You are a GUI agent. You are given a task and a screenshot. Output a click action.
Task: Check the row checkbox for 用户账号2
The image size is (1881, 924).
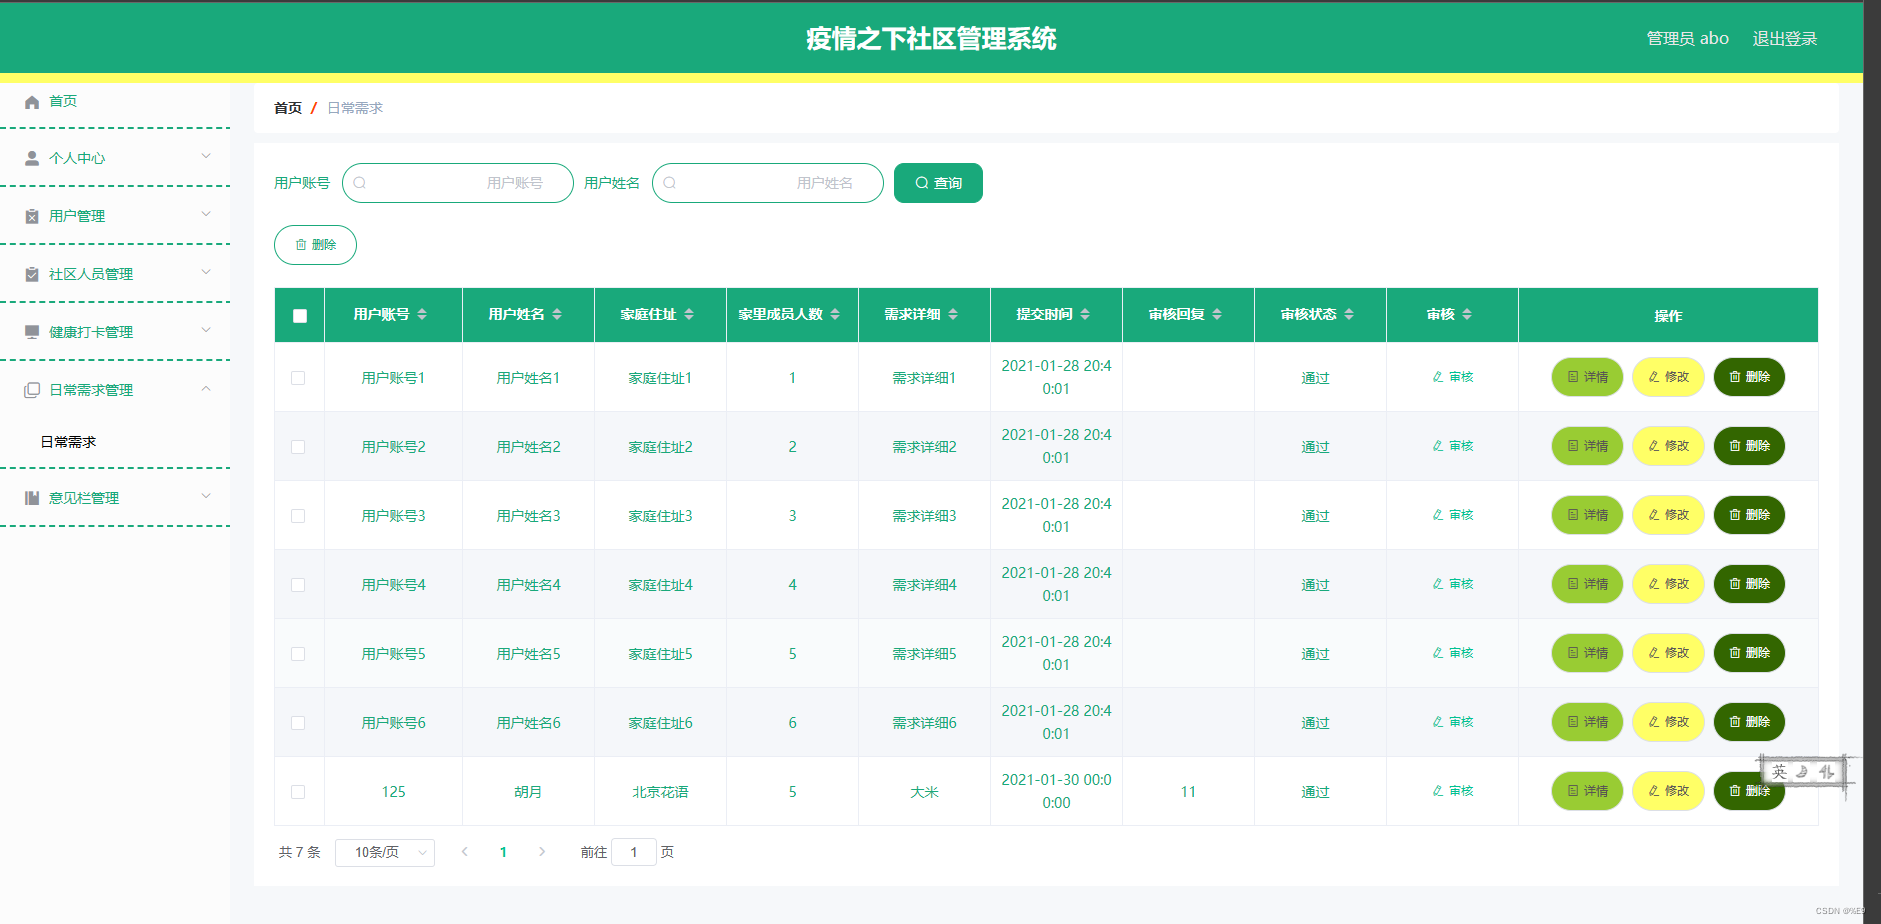click(298, 447)
